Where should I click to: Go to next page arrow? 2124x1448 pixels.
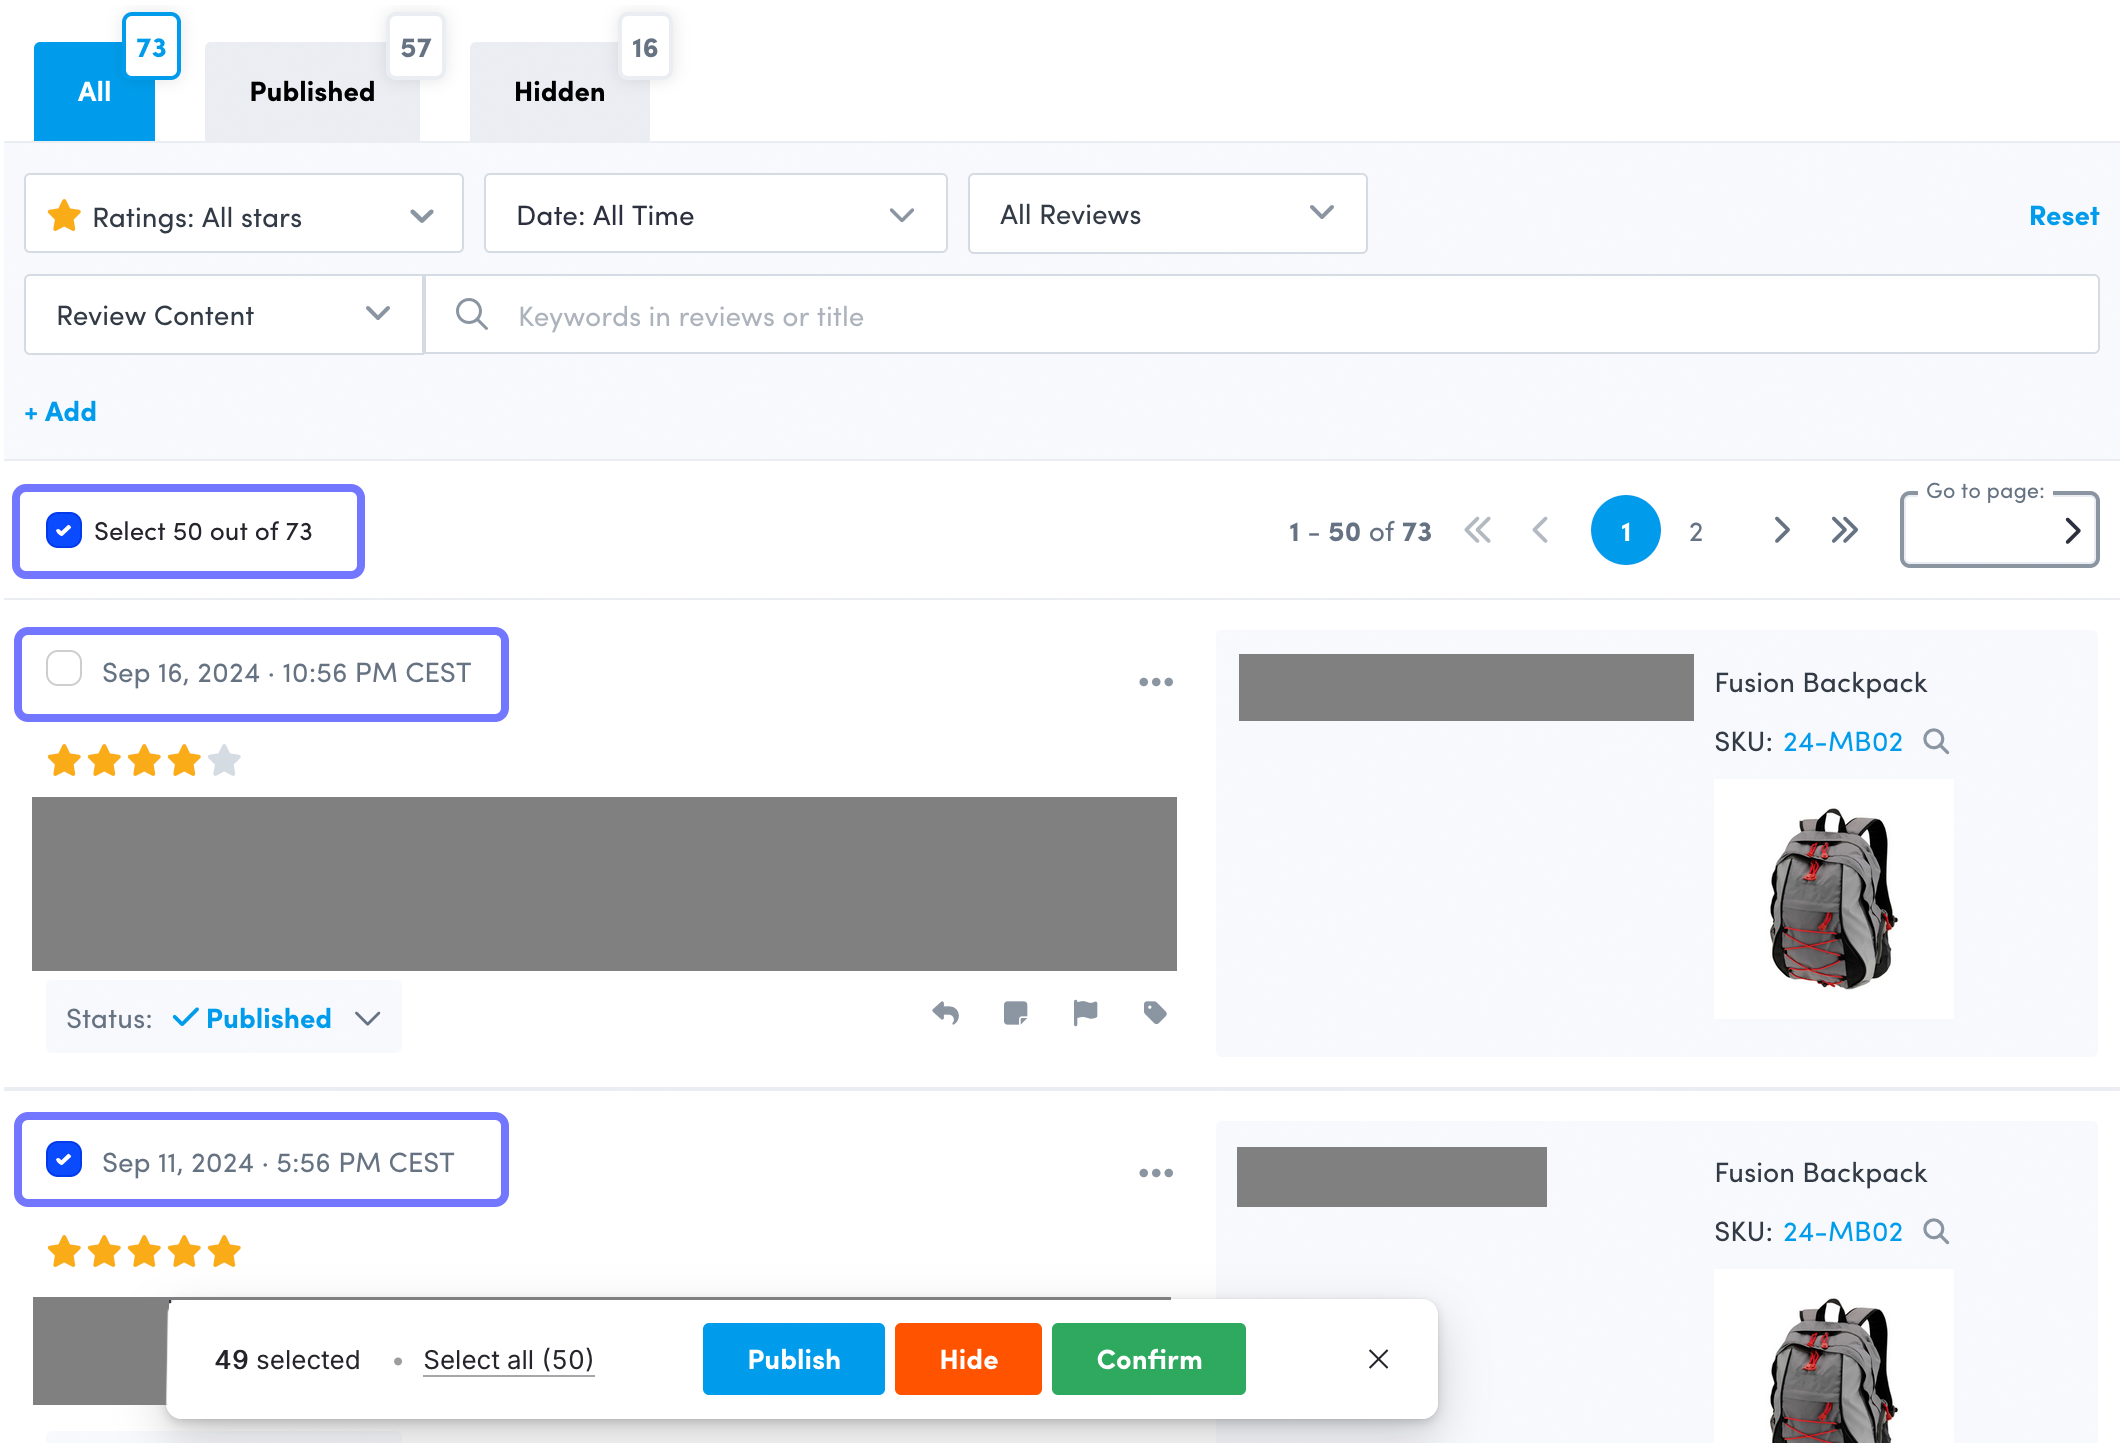coord(1781,530)
